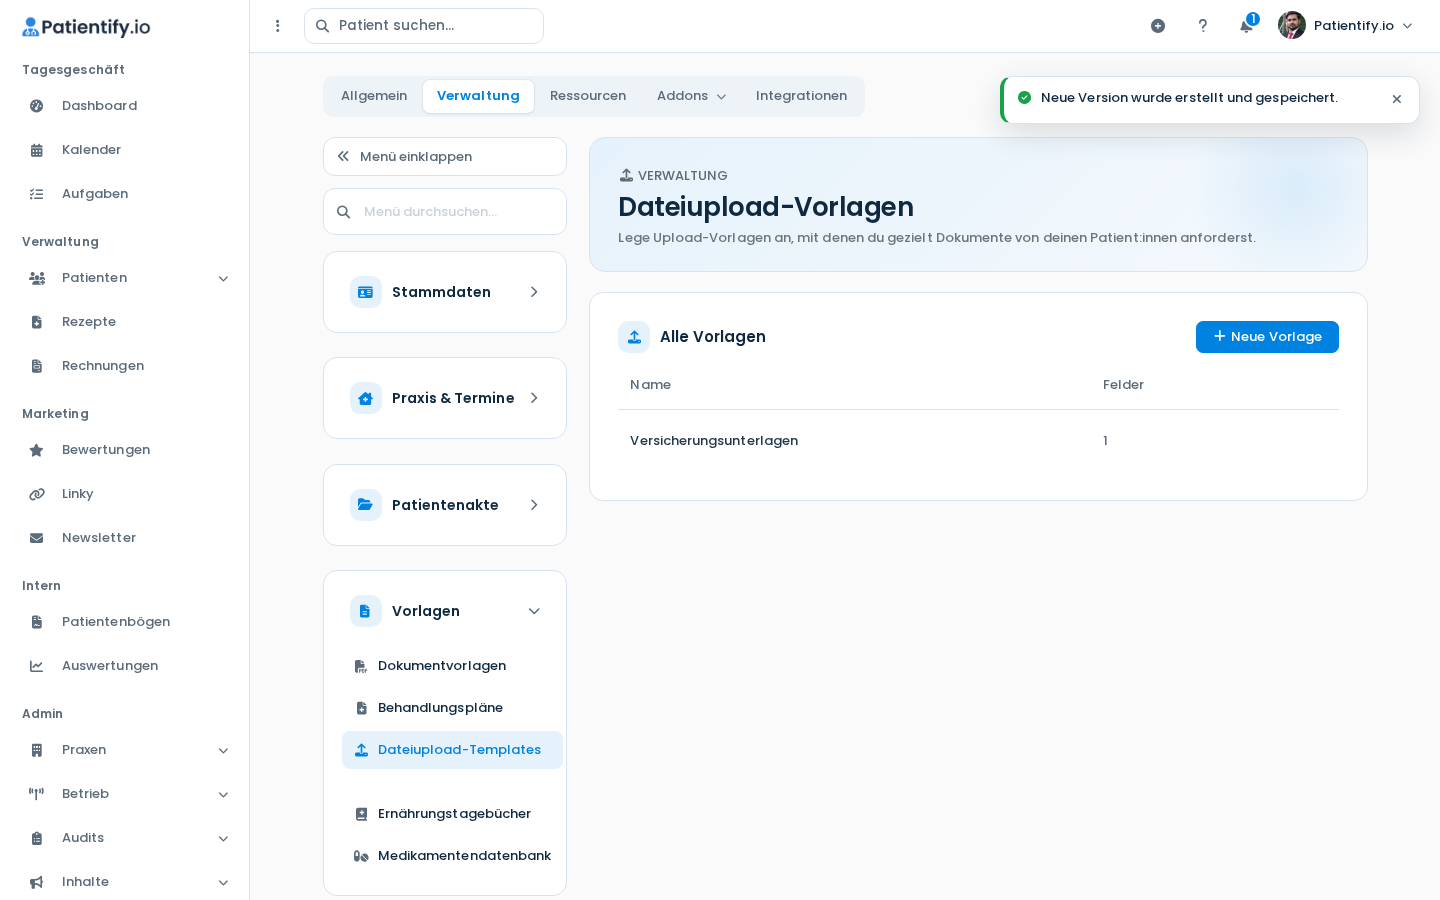Focus the 'Patient suchen...' search field

(424, 26)
